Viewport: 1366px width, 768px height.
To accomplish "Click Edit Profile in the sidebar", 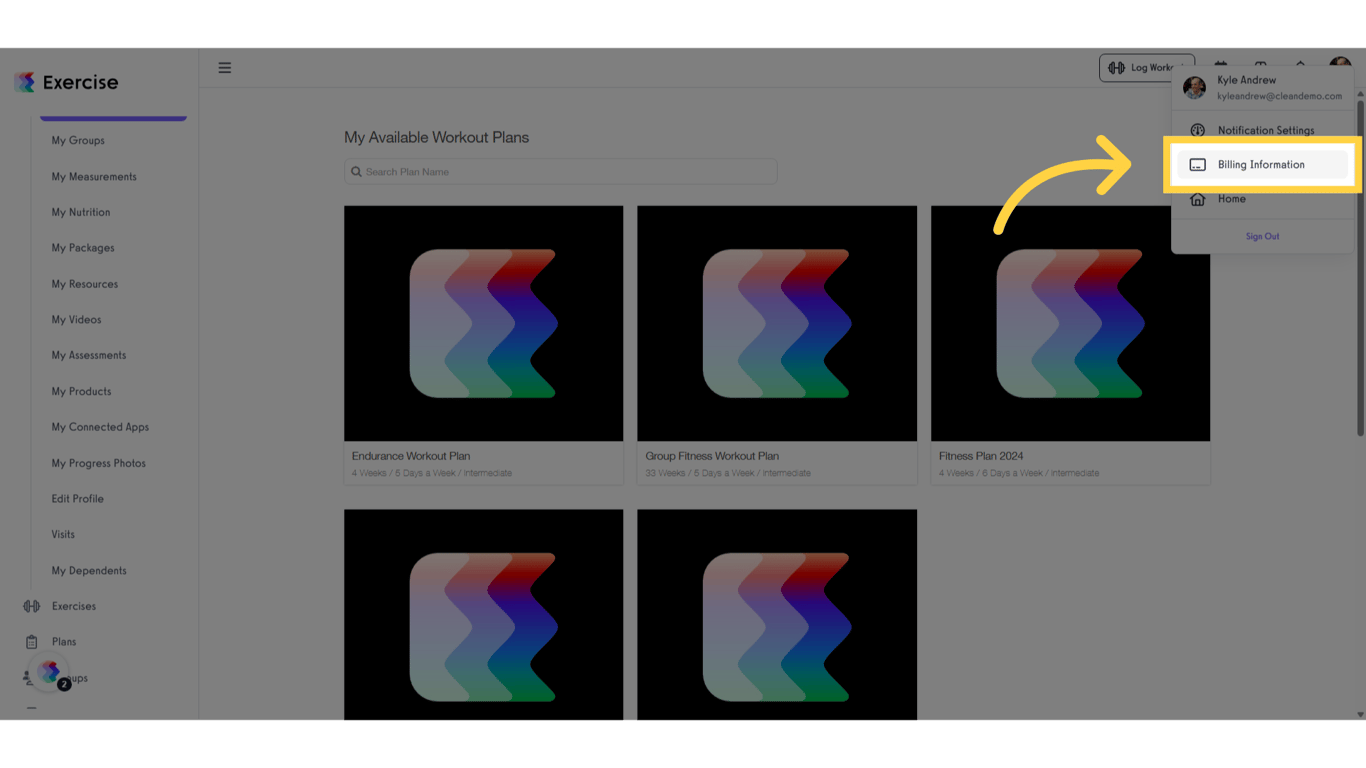I will (78, 499).
